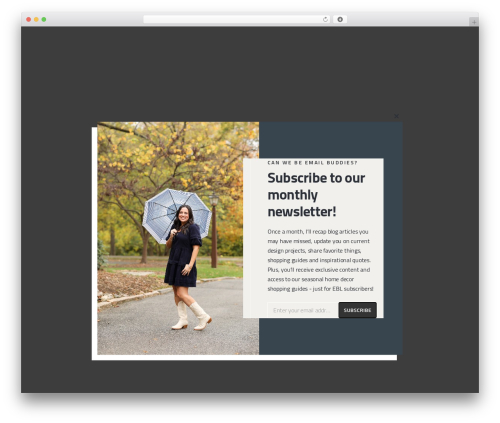Focus the email address input field
This screenshot has height=423, width=500.
click(x=303, y=310)
